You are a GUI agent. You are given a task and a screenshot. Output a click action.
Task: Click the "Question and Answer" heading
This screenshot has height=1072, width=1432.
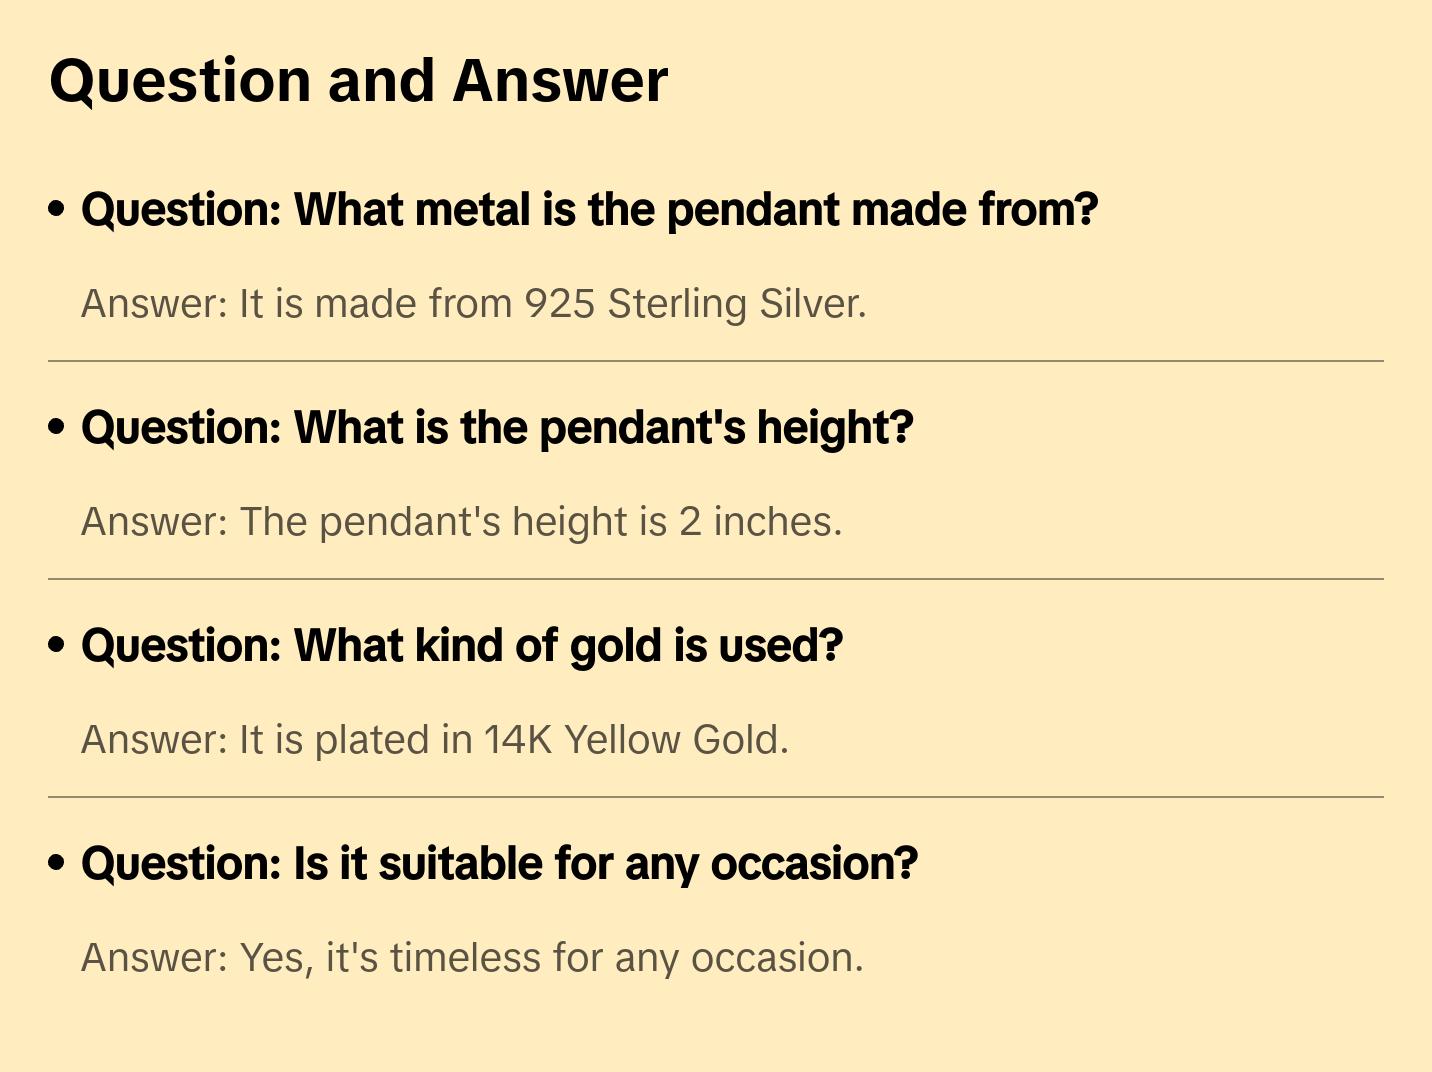pos(358,80)
